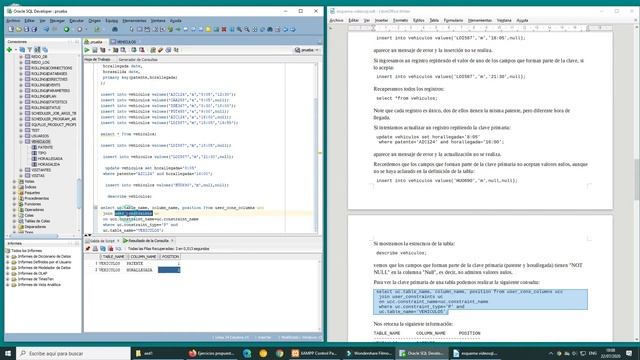Click the Run Script icon in the worksheet toolbar
The width and height of the screenshot is (640, 360).
(x=95, y=50)
